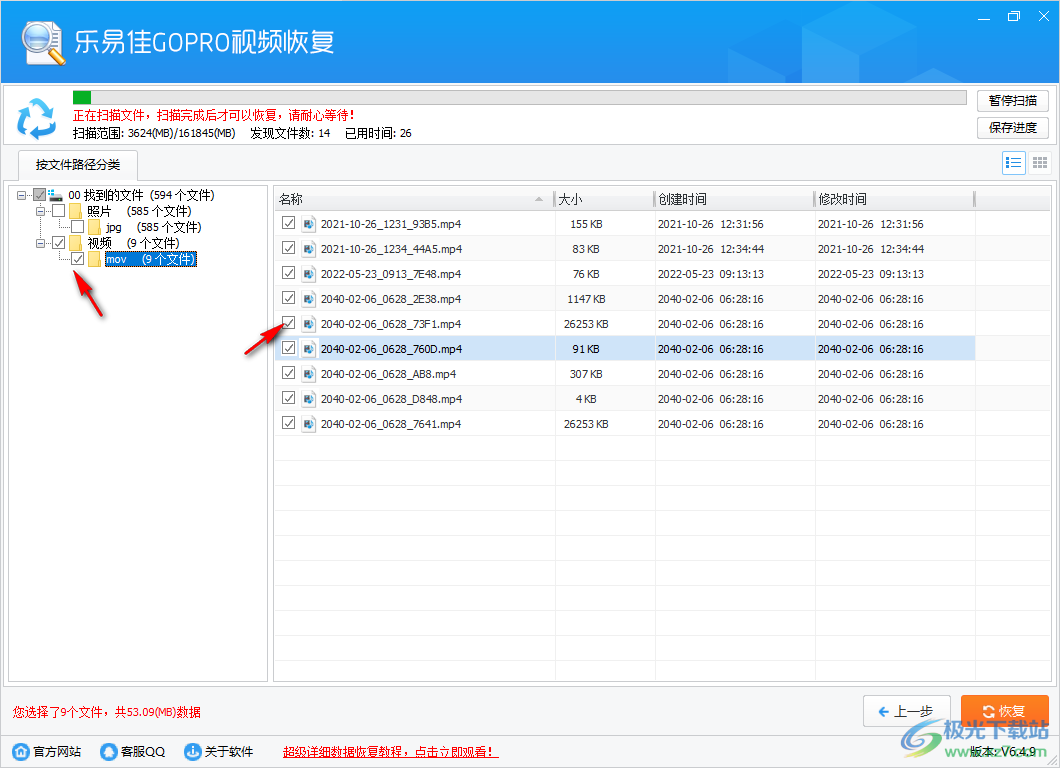
Task: Click file icon of 2040-02-06_0628_2E38.mp4
Action: click(309, 299)
